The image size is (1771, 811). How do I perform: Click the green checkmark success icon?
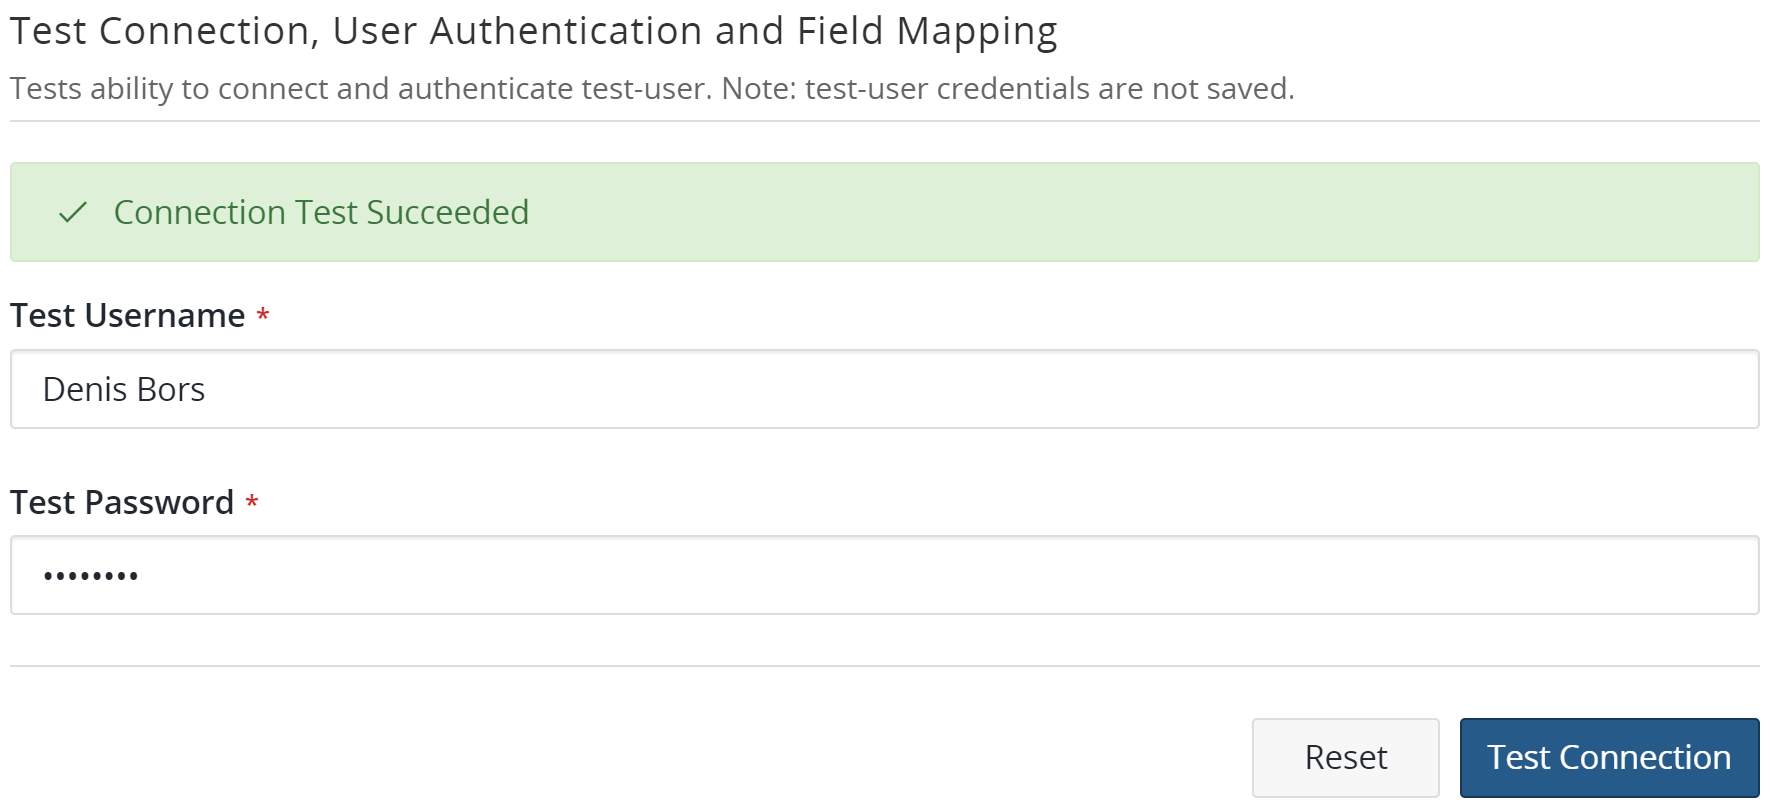point(73,212)
